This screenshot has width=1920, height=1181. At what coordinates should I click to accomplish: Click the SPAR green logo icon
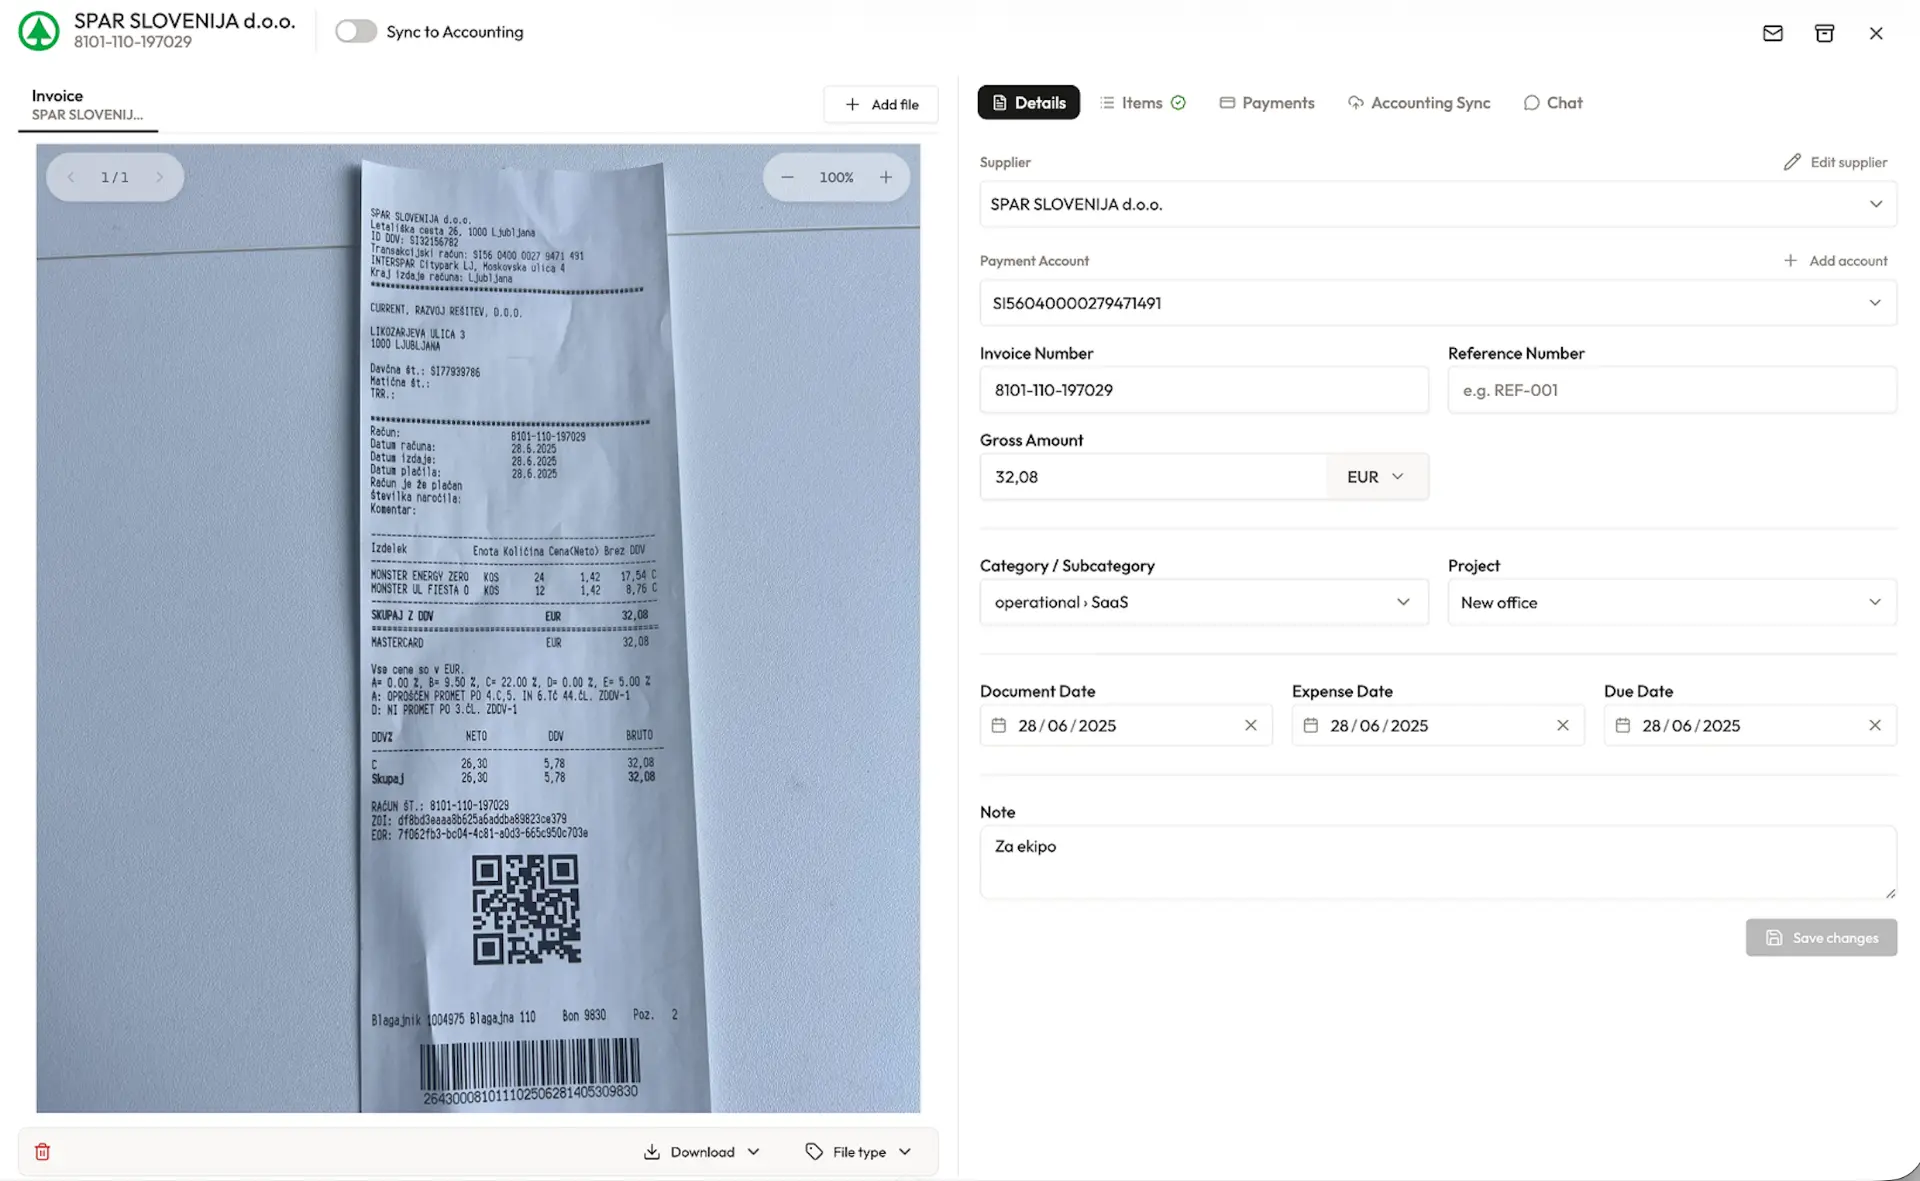click(39, 31)
